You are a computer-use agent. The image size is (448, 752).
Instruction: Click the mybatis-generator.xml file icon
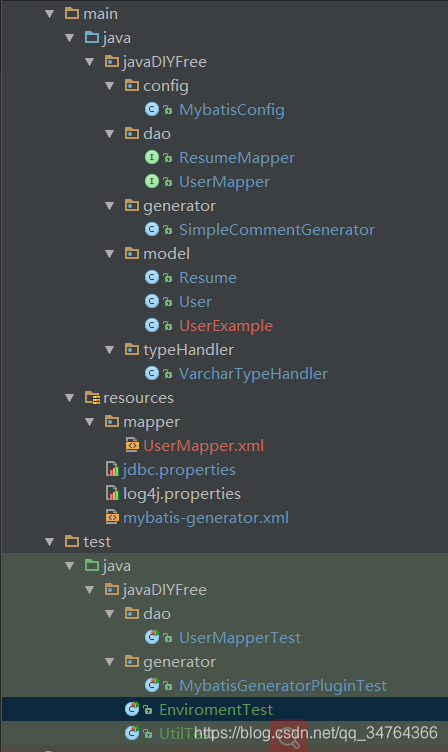click(x=112, y=517)
